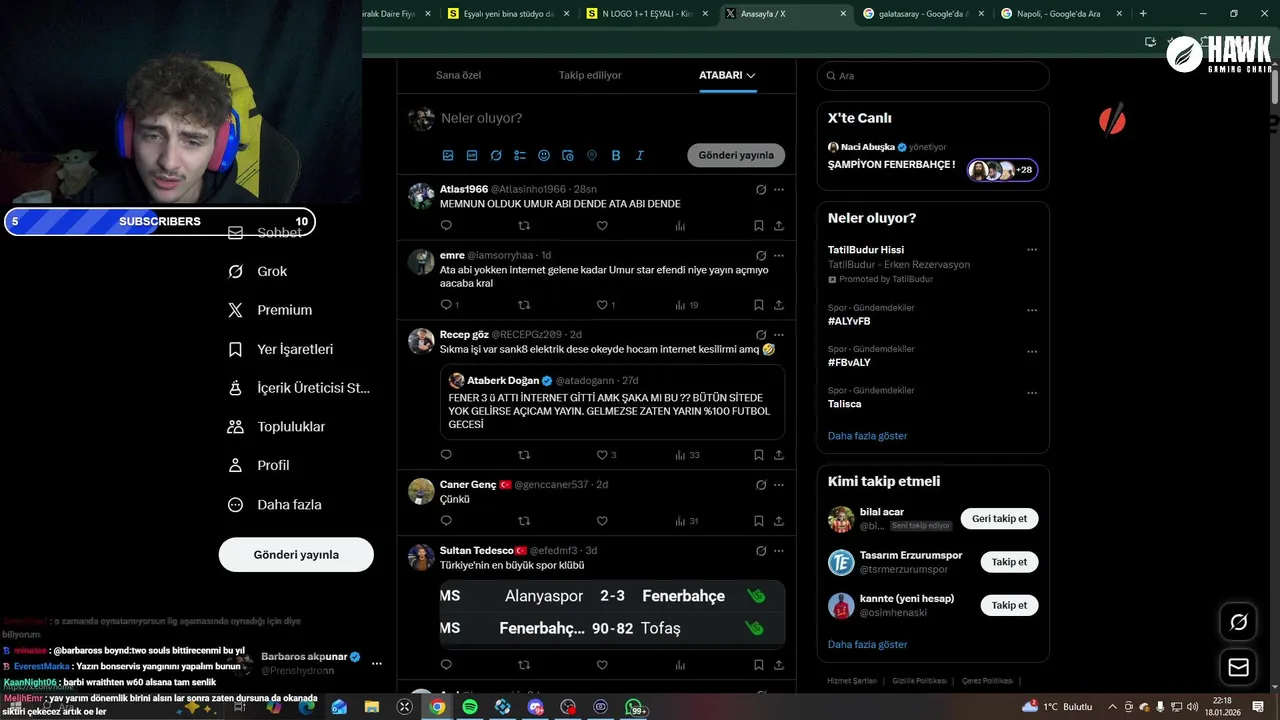Viewport: 1280px width, 720px height.
Task: Open more options on Sultan Tedesco's post
Action: tap(779, 550)
